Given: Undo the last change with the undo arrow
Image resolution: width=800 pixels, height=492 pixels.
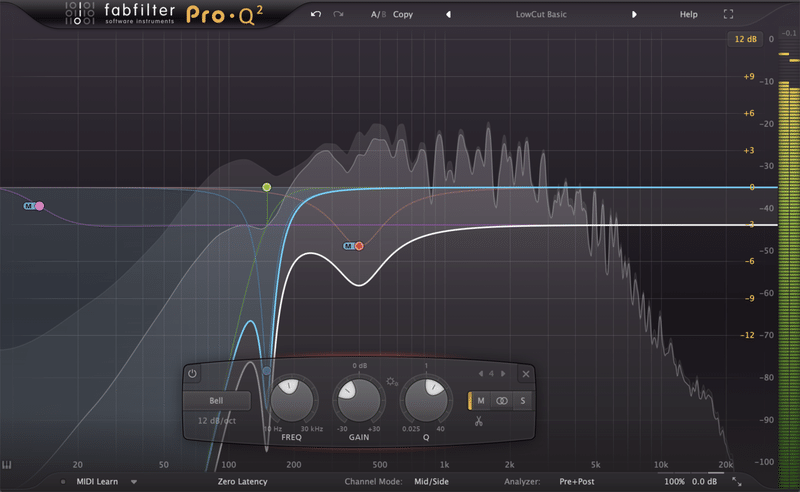Looking at the screenshot, I should (316, 14).
